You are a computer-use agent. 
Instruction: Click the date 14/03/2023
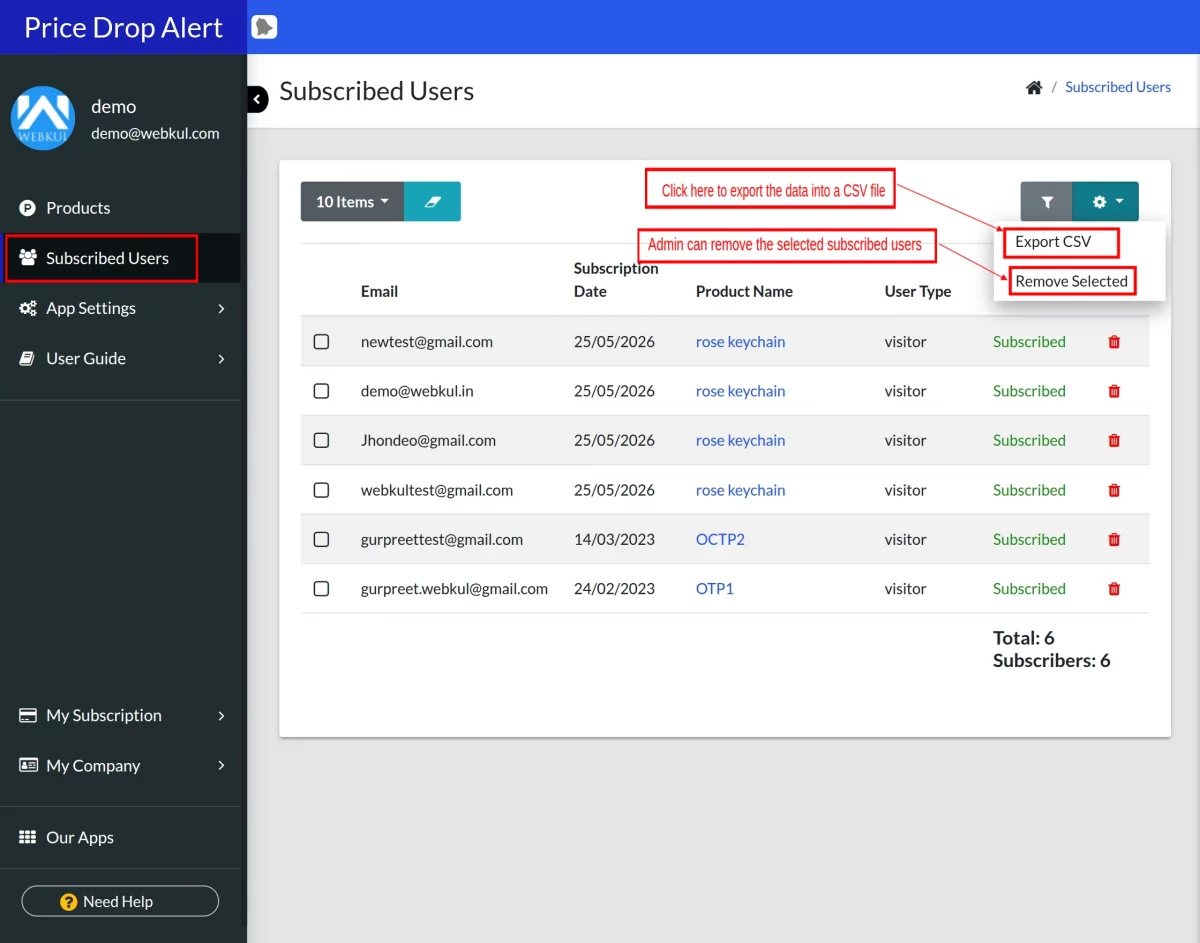coord(614,540)
